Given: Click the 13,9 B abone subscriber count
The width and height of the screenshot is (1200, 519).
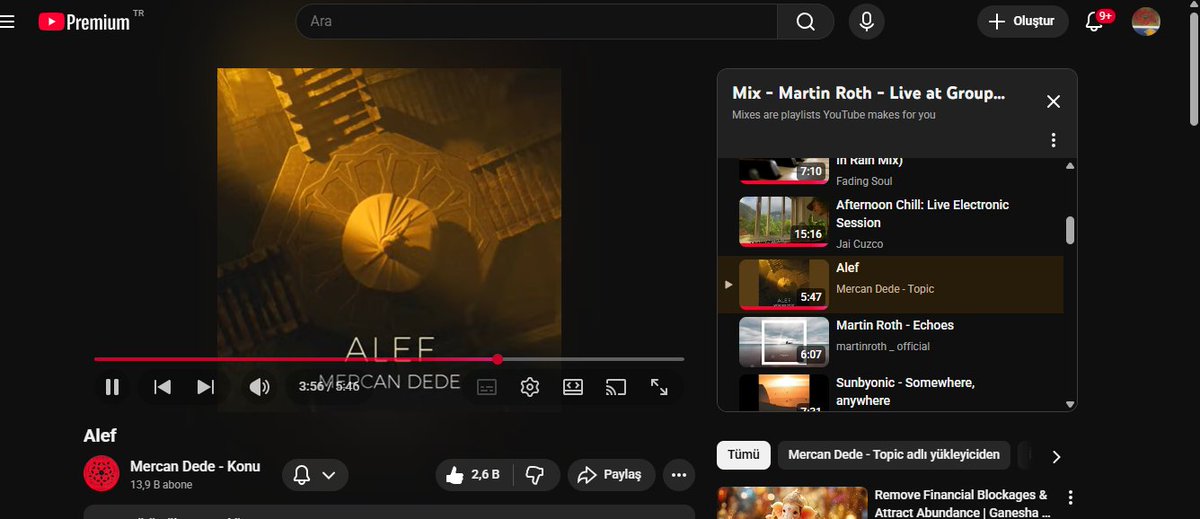Looking at the screenshot, I should [161, 485].
